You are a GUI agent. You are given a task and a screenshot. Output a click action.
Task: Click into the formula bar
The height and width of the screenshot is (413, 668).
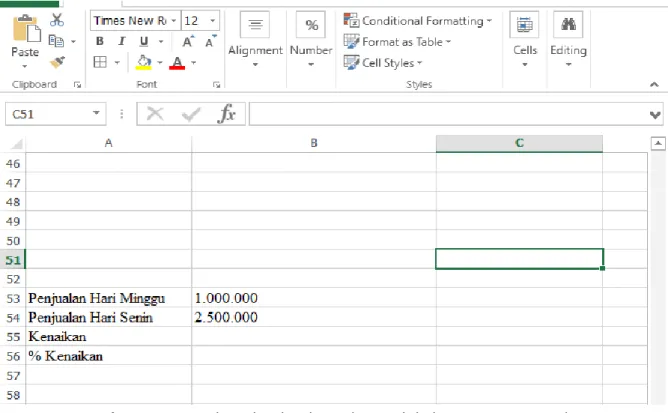coord(447,114)
